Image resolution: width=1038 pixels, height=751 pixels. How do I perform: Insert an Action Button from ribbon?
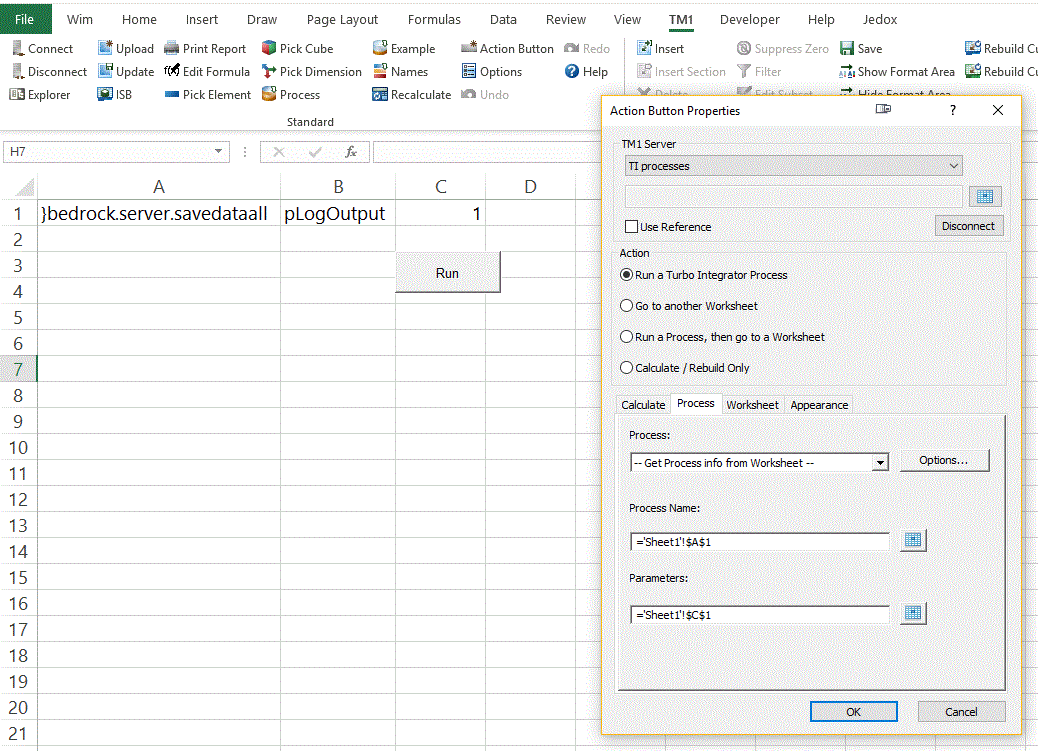click(508, 48)
